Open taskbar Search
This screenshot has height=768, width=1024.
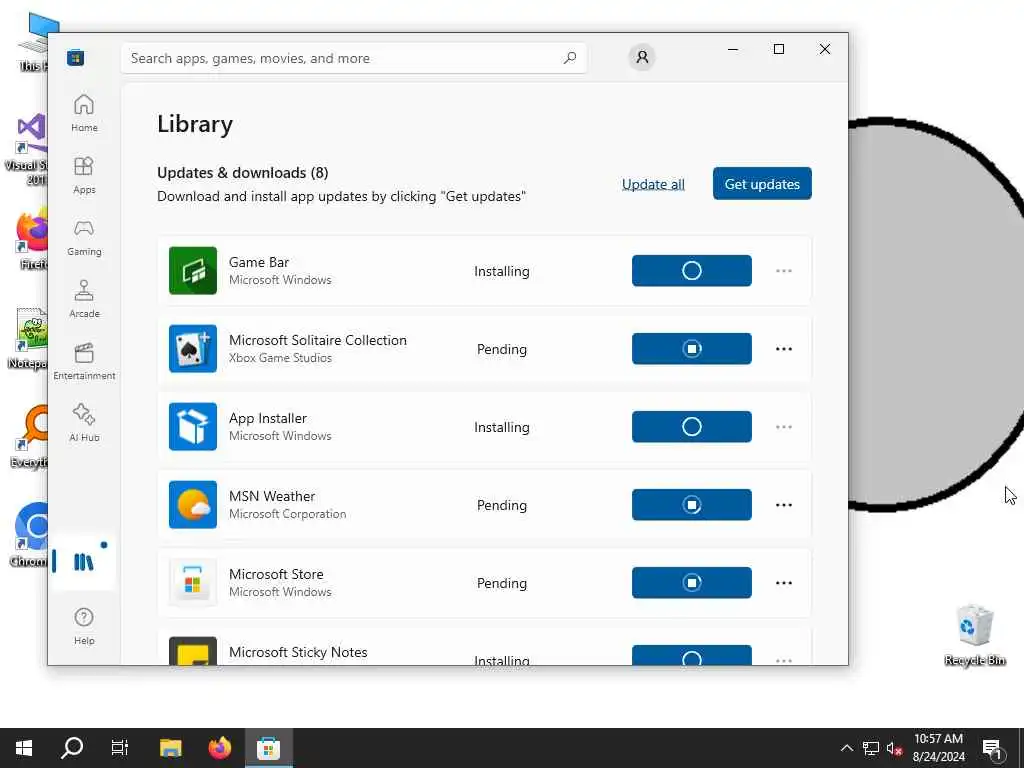click(72, 748)
